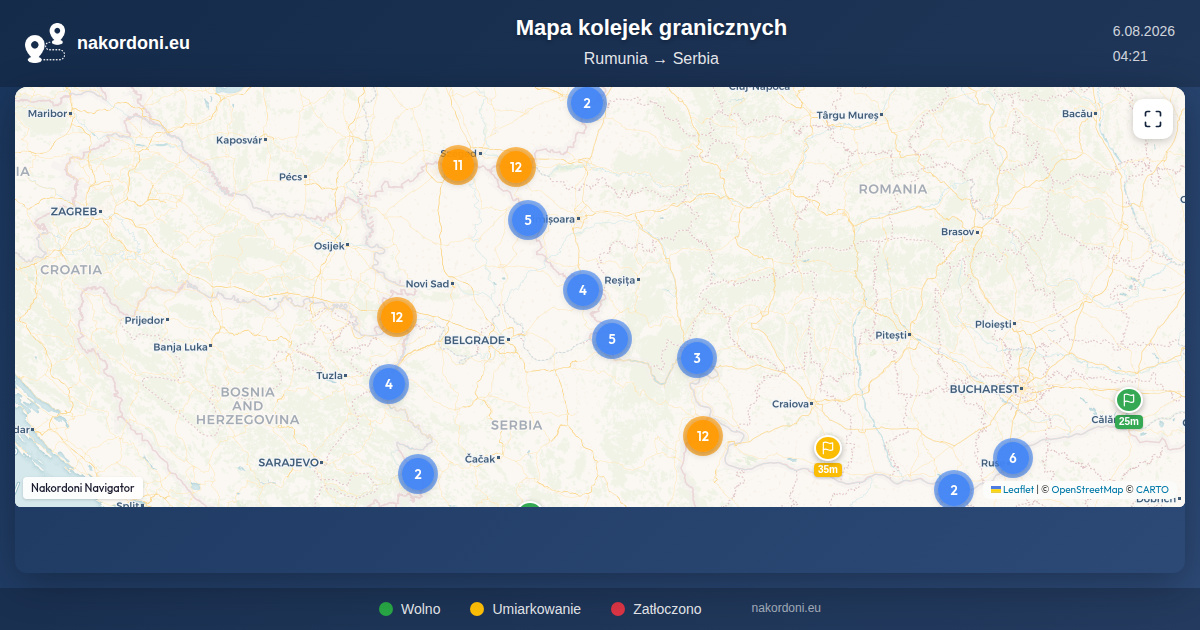1200x630 pixels.
Task: Expand the blue 5 cluster east of Belgrade
Action: (x=612, y=339)
